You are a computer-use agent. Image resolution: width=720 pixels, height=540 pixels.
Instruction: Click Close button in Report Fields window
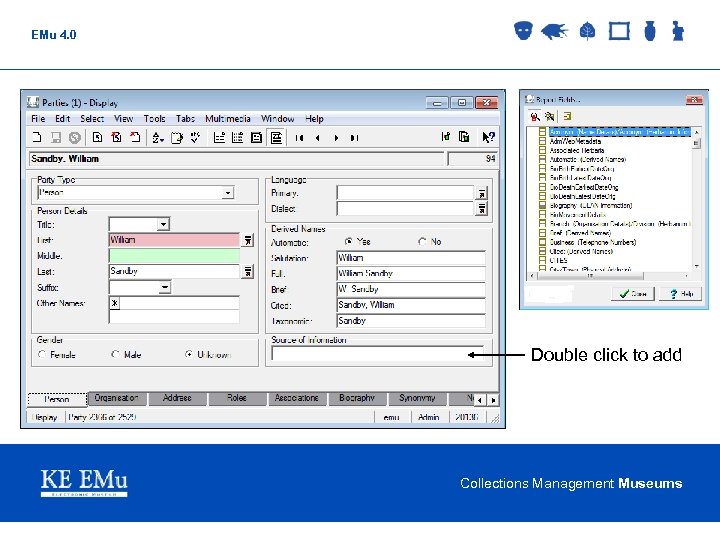click(x=633, y=294)
